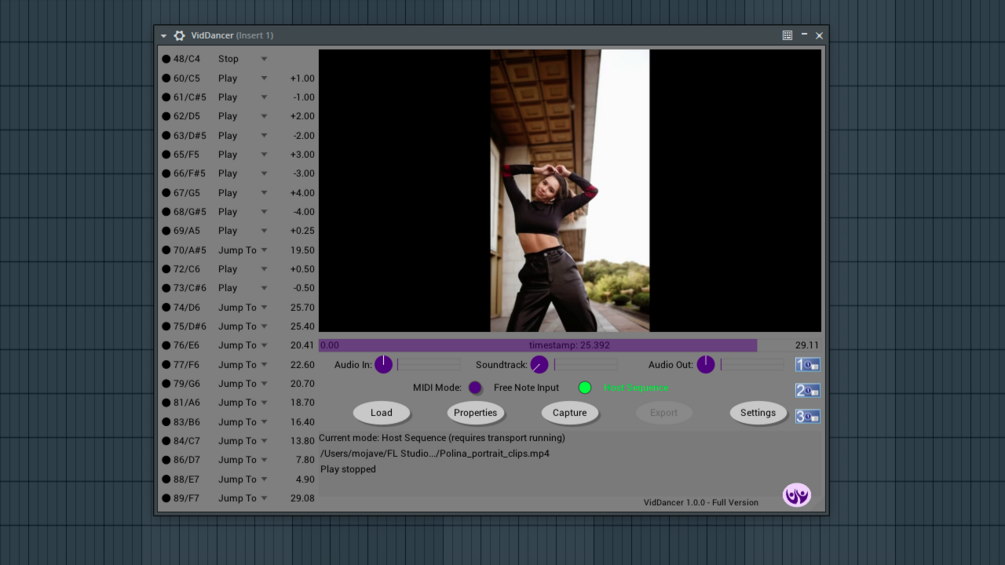Click the 72/C6 note label

187,269
